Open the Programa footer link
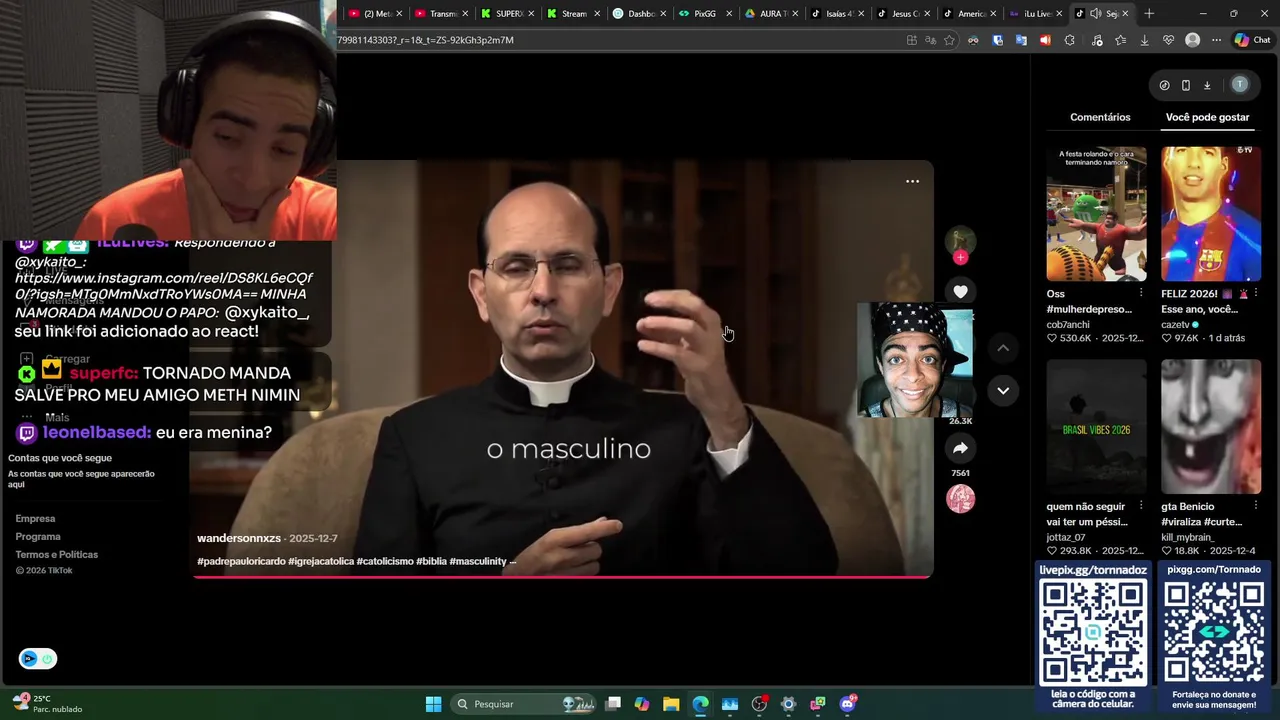Screen dimensions: 1280x720 (x=38, y=536)
